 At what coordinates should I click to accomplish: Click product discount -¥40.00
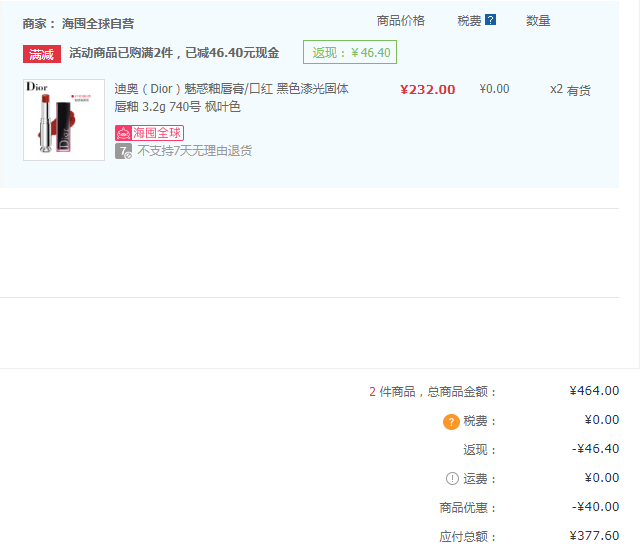point(596,507)
